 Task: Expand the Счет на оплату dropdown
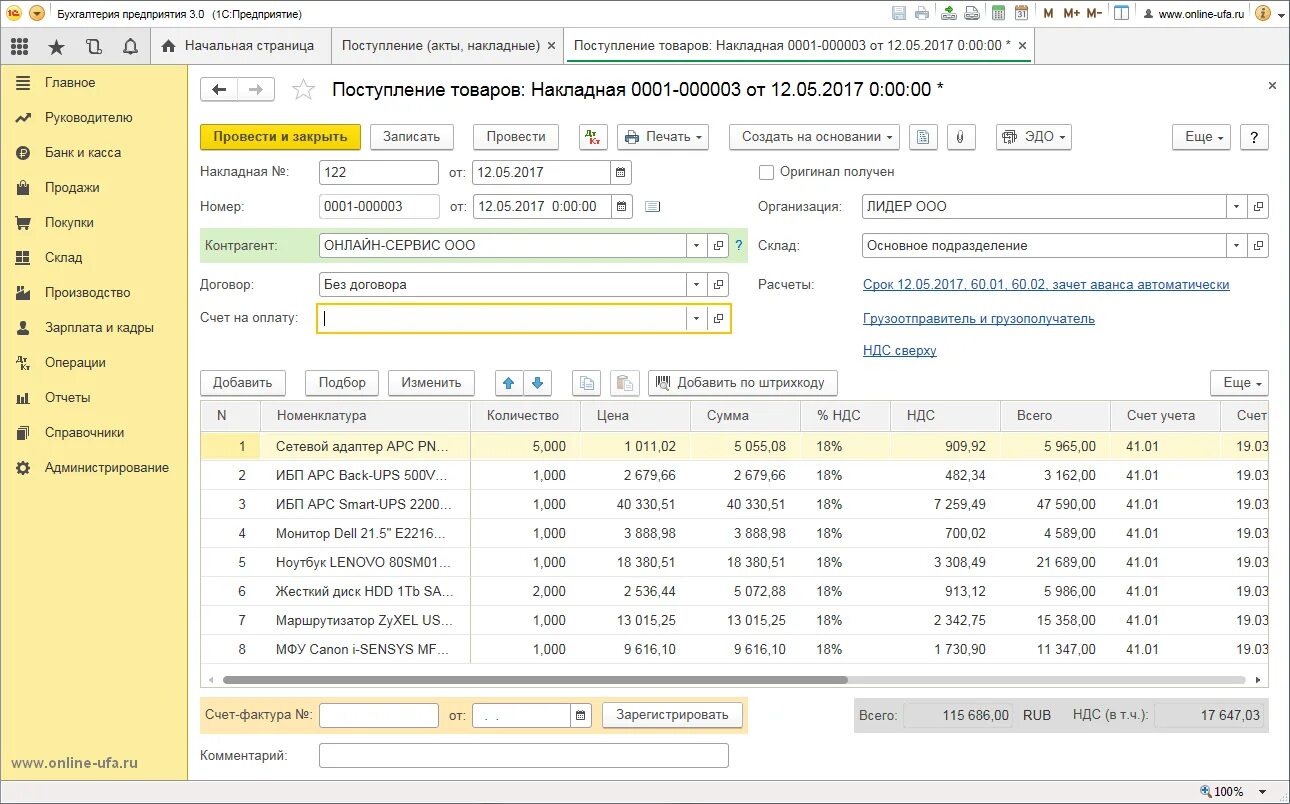coord(696,319)
